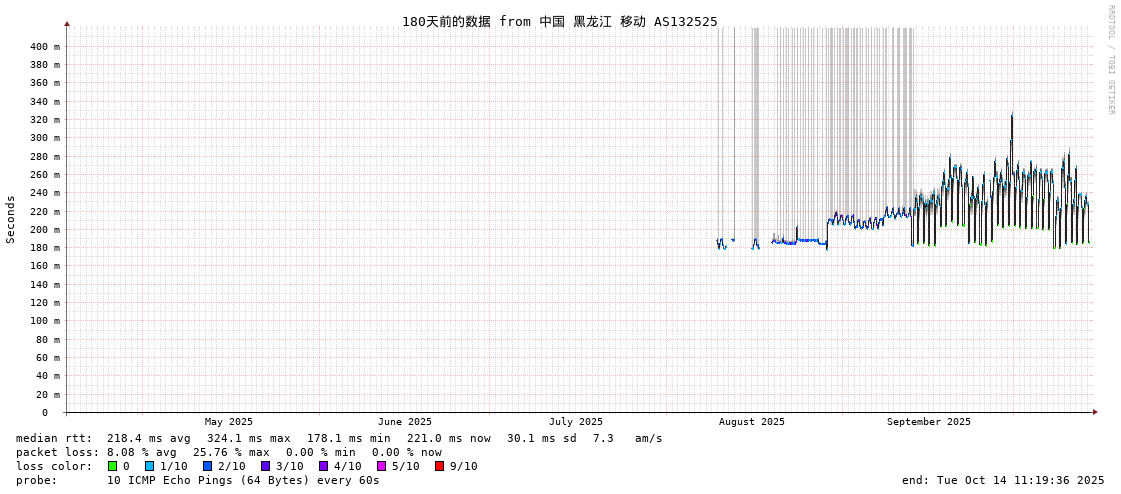Click the end timestamp Tue Oct 14 text
Viewport: 1121px width, 494px height.
(x=1003, y=480)
